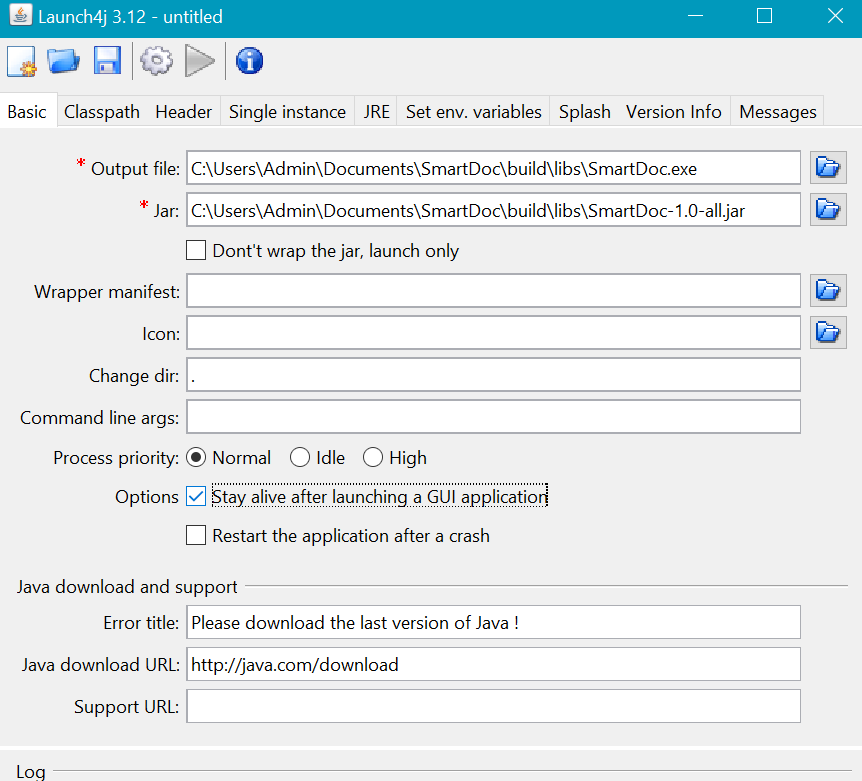This screenshot has width=862, height=781.
Task: Open the Version Info tab
Action: [674, 112]
